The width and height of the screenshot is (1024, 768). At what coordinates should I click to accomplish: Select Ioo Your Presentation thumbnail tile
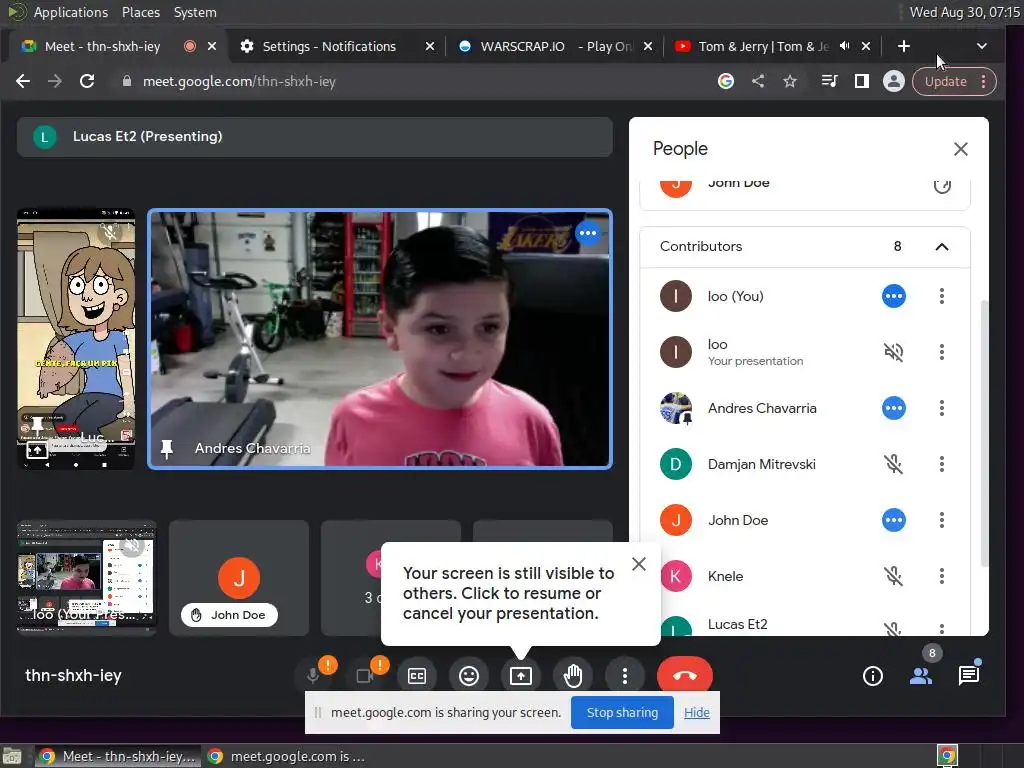(86, 577)
